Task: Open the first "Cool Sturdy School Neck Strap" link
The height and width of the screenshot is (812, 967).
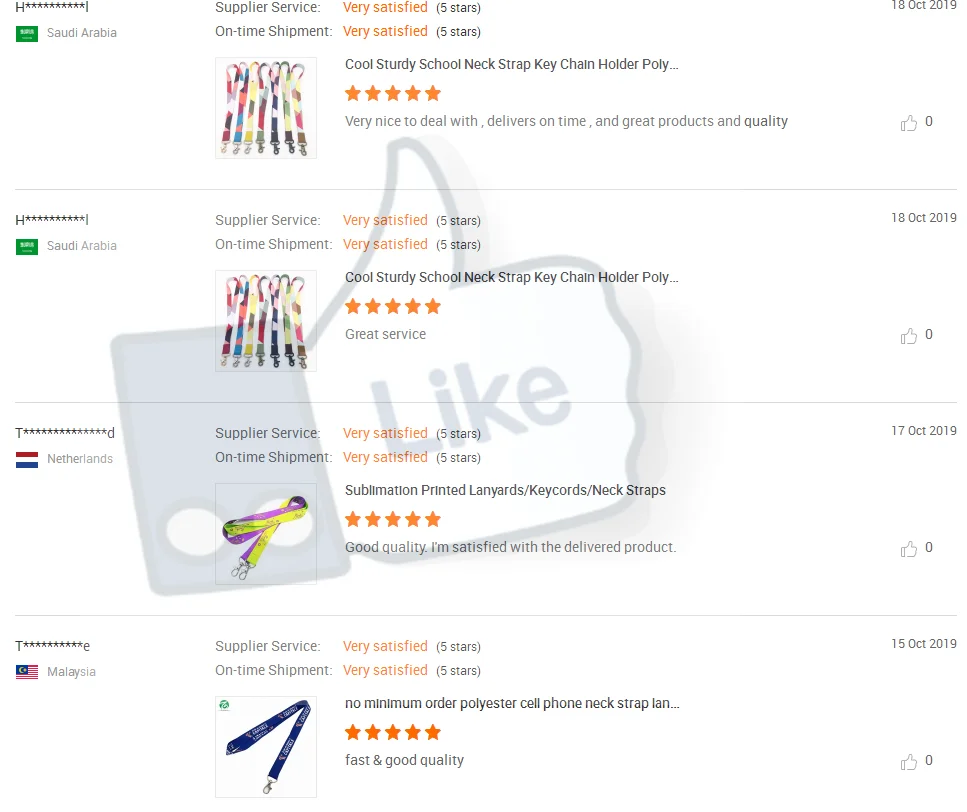Action: pos(511,65)
